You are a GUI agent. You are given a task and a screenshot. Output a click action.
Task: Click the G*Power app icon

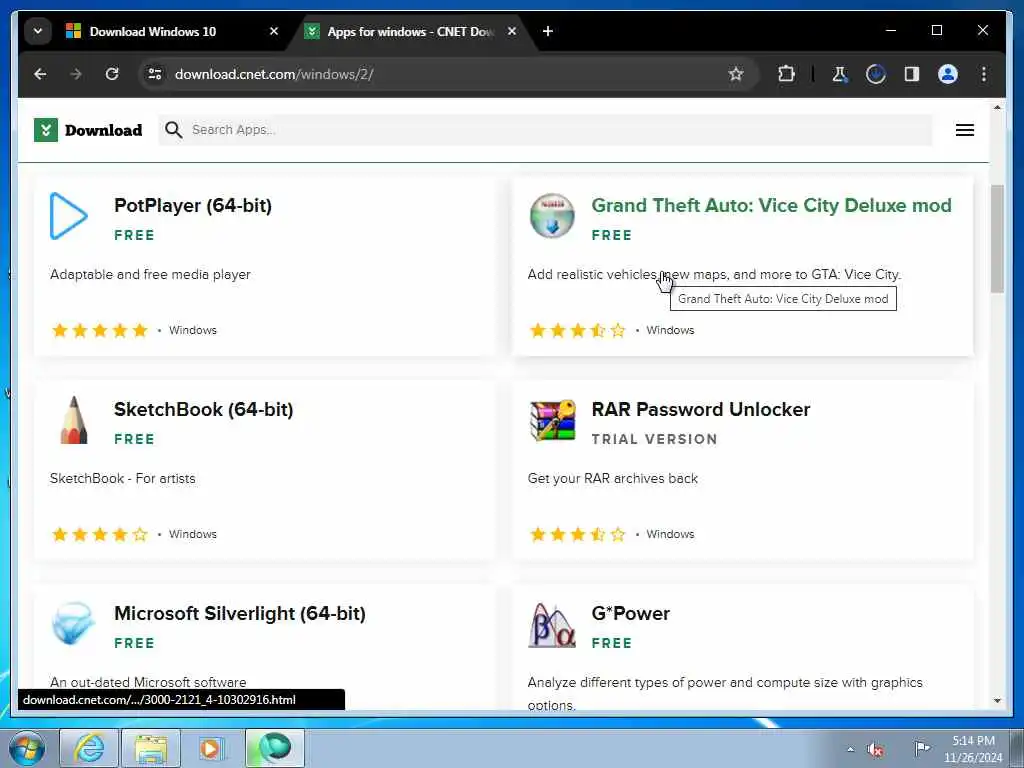[x=552, y=624]
